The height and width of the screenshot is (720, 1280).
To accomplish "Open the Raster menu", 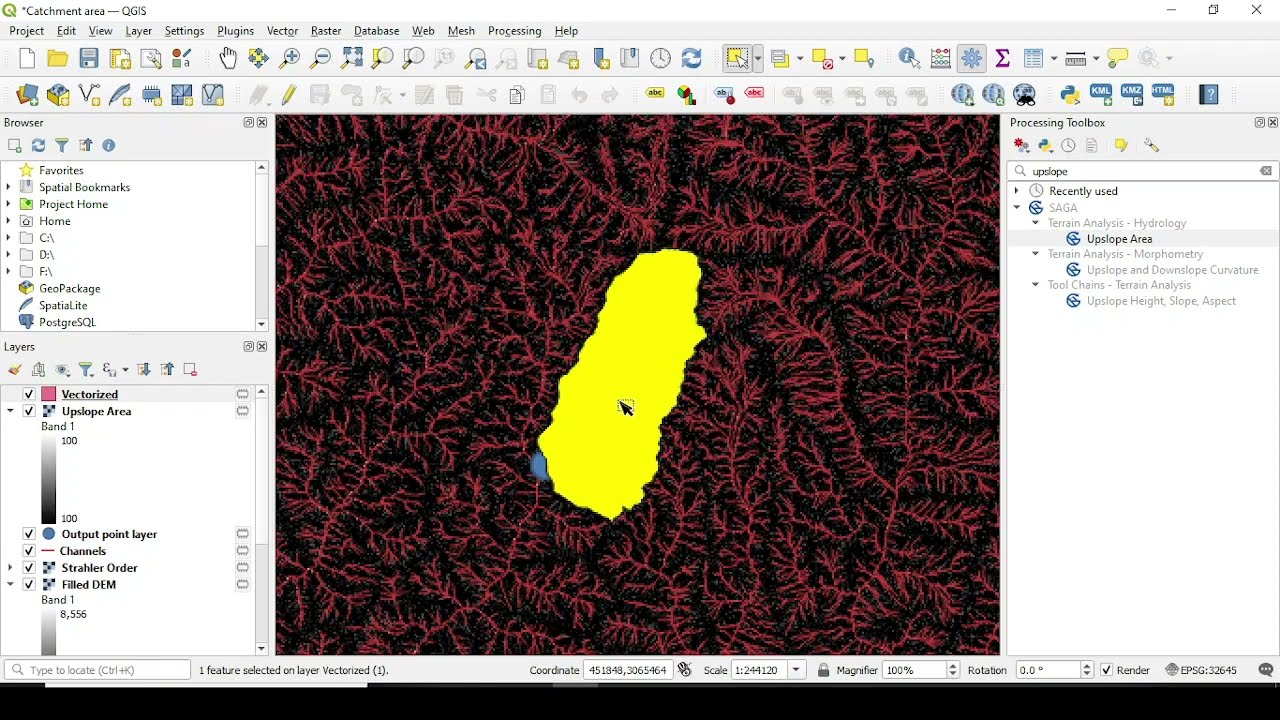I will coord(326,31).
